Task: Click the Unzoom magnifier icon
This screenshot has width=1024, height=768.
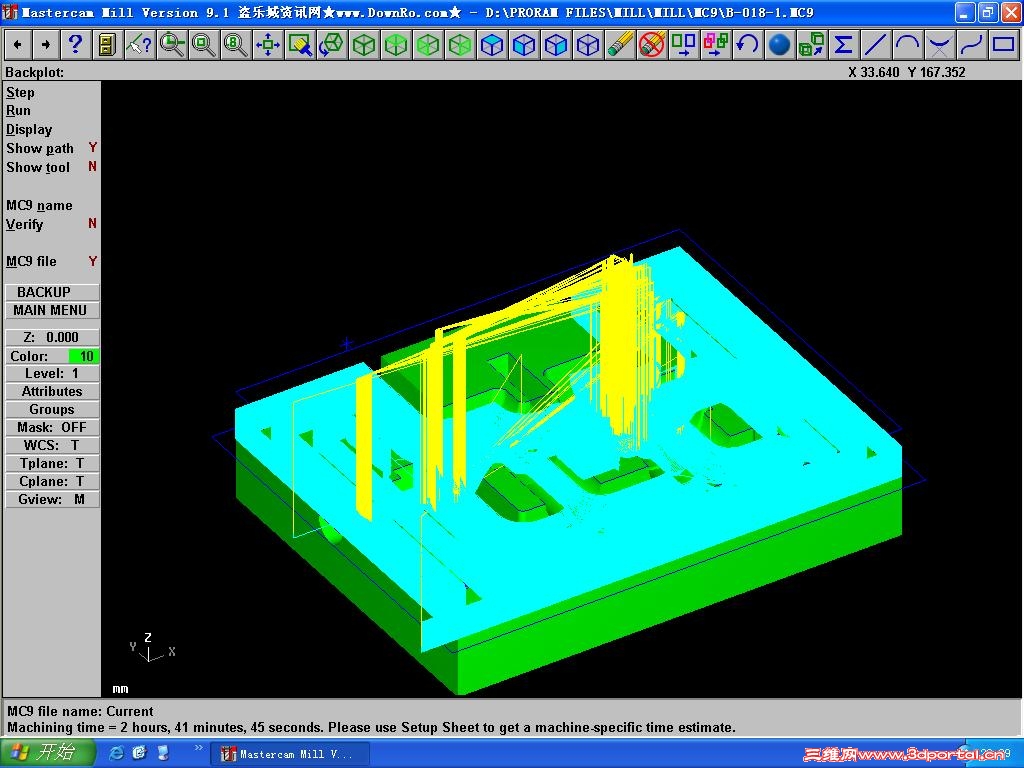Action: click(x=172, y=45)
